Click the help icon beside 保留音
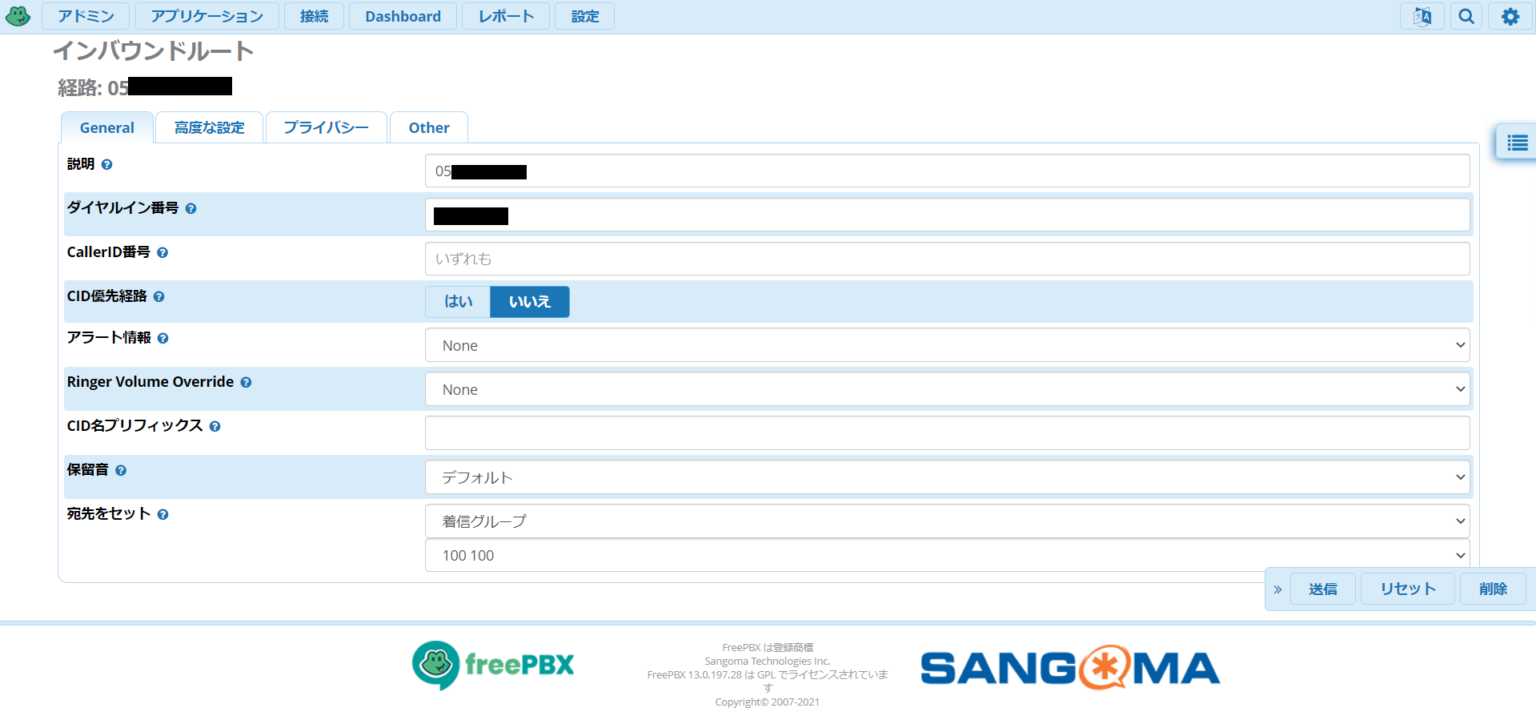Viewport: 1536px width, 720px height. (x=120, y=470)
